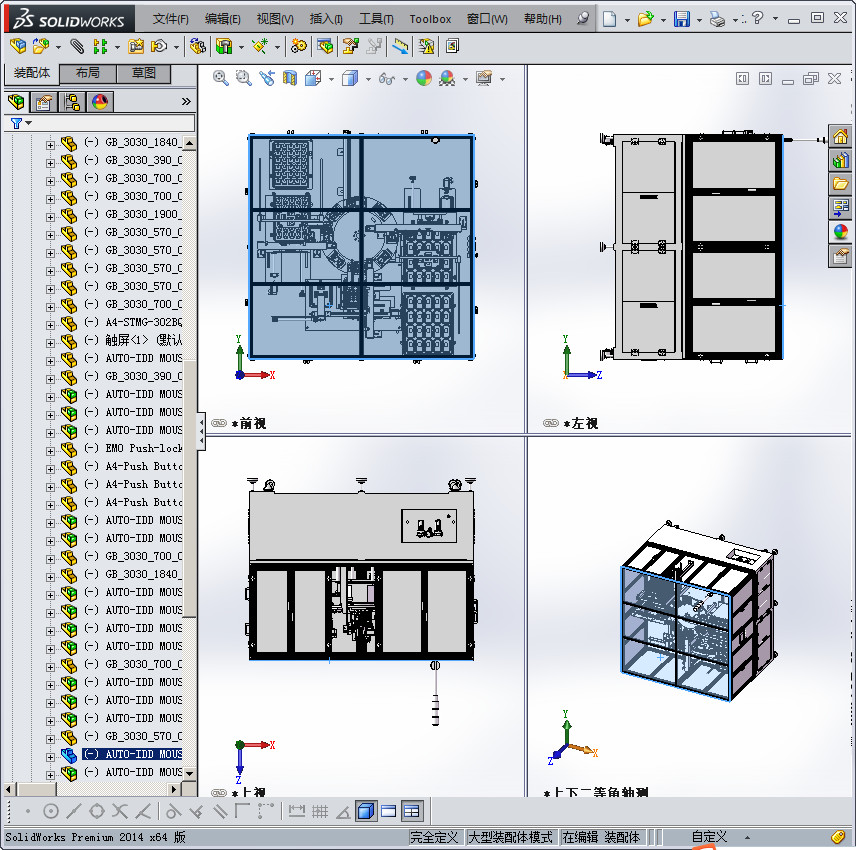This screenshot has width=856, height=850.
Task: Activate the zoom to area tool
Action: pos(243,78)
